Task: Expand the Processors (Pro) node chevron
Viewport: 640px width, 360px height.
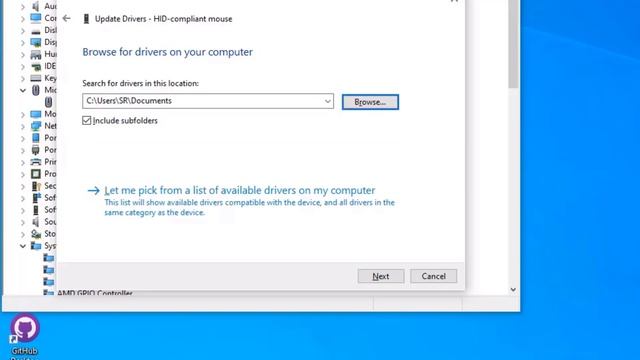Action: pyautogui.click(x=23, y=174)
